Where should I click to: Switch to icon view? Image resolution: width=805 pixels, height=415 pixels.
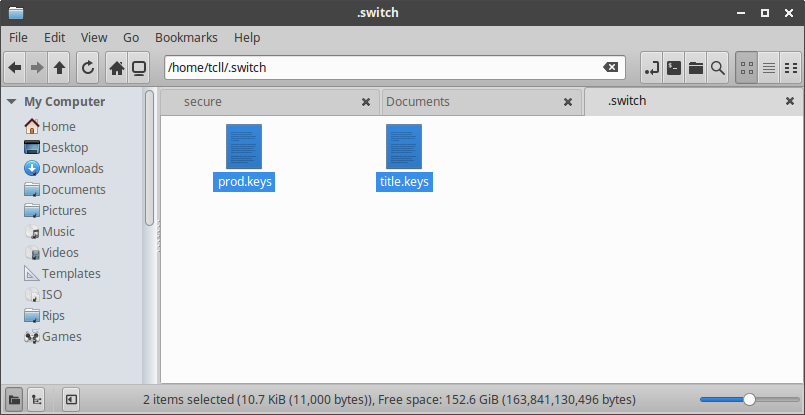coord(746,67)
